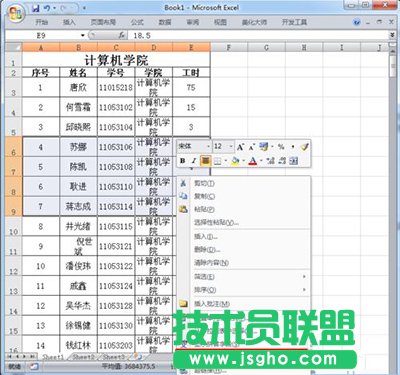Click the Merge and Center icon
Screen dimensions: 400x375
[294, 161]
